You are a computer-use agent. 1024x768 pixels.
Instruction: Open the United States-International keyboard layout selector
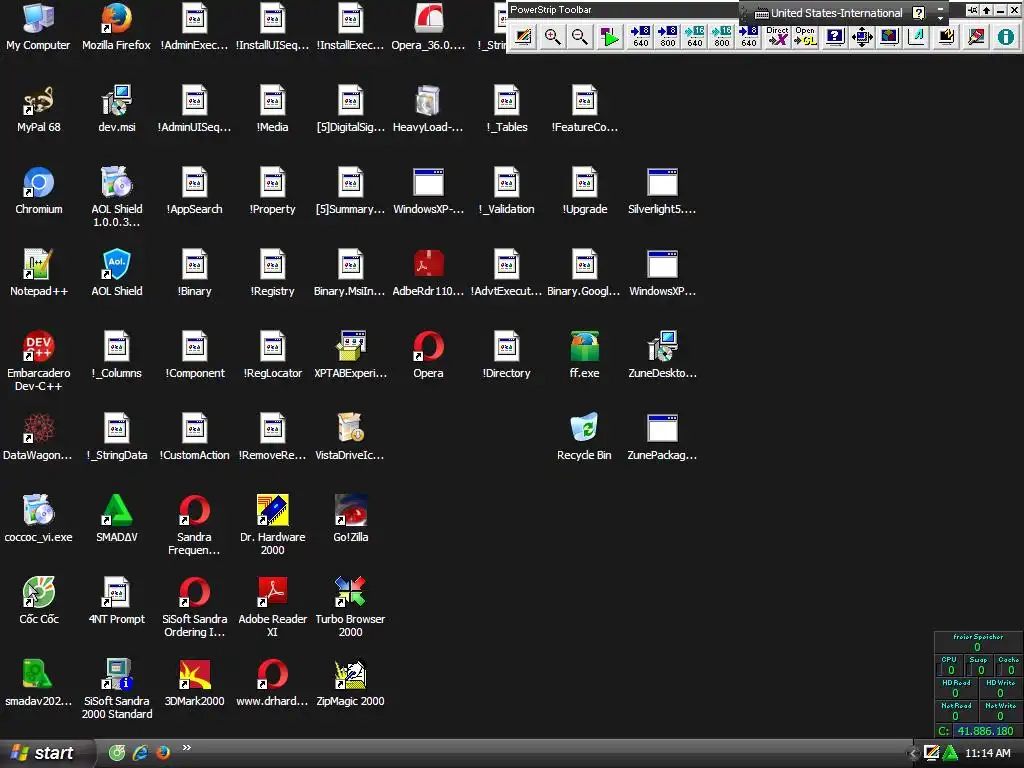(x=829, y=13)
